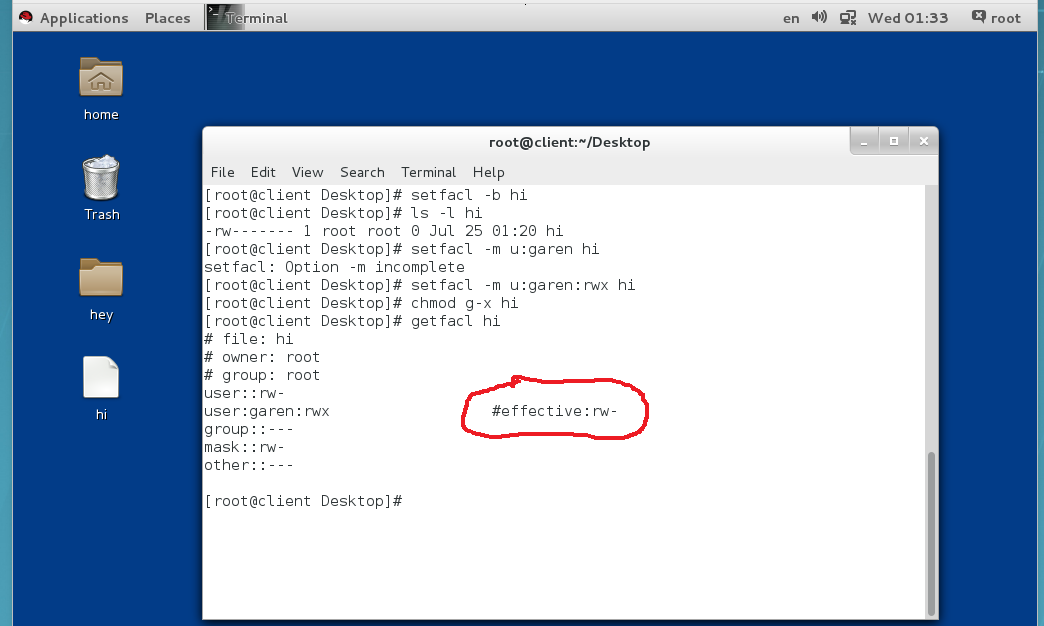Open the Applications menu
Image resolution: width=1044 pixels, height=626 pixels.
[x=84, y=18]
